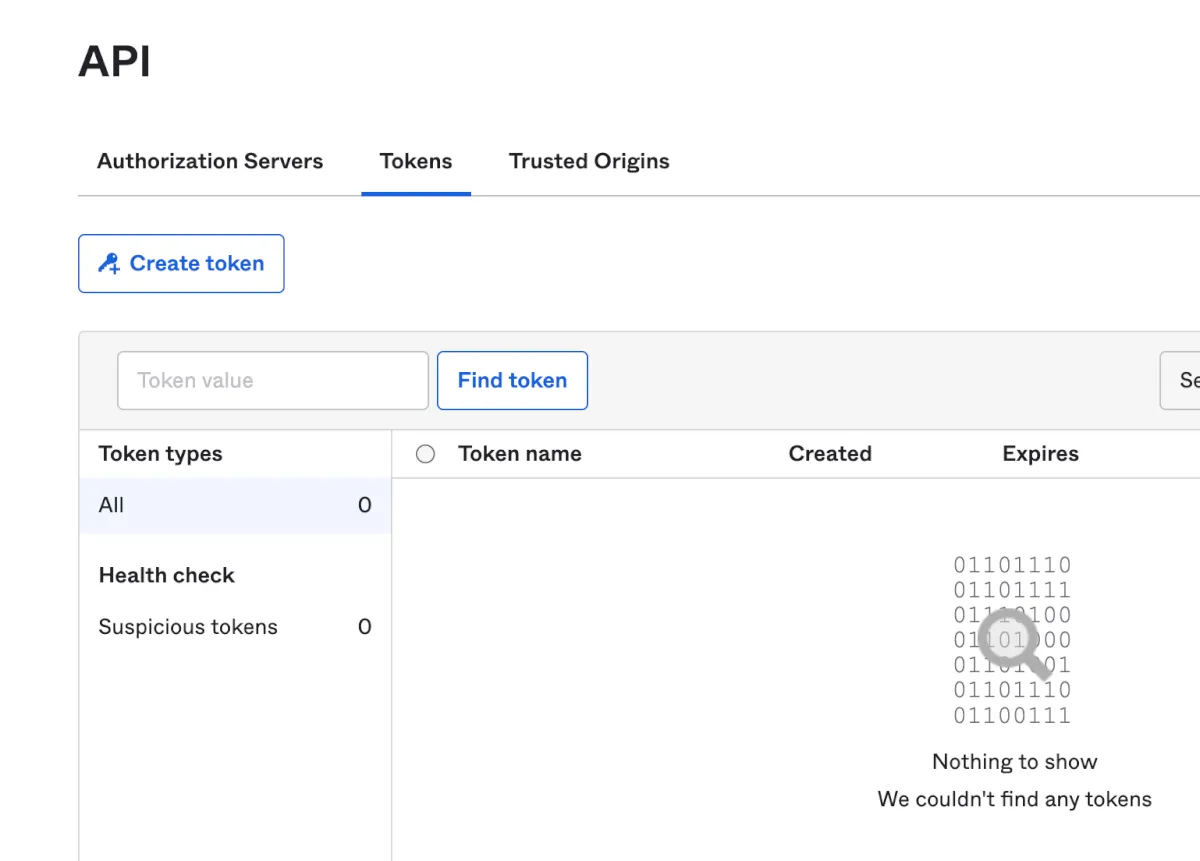
Task: Click the count next to Suspicious tokens
Action: pyautogui.click(x=364, y=627)
